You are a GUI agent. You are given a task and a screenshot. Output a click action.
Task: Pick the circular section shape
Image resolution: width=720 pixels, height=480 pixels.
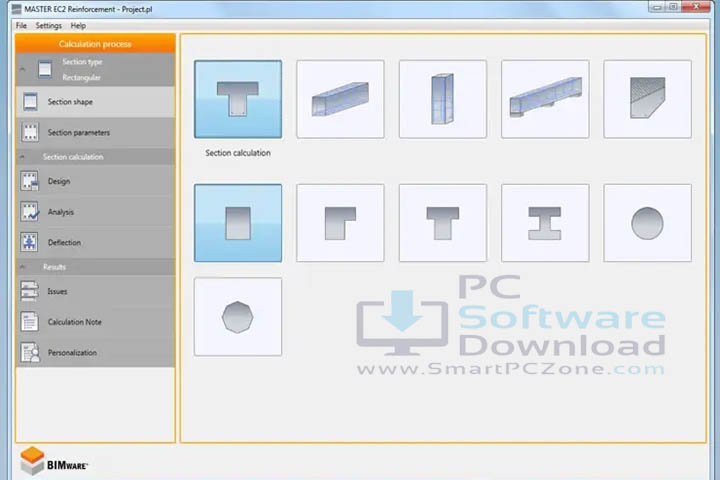647,223
